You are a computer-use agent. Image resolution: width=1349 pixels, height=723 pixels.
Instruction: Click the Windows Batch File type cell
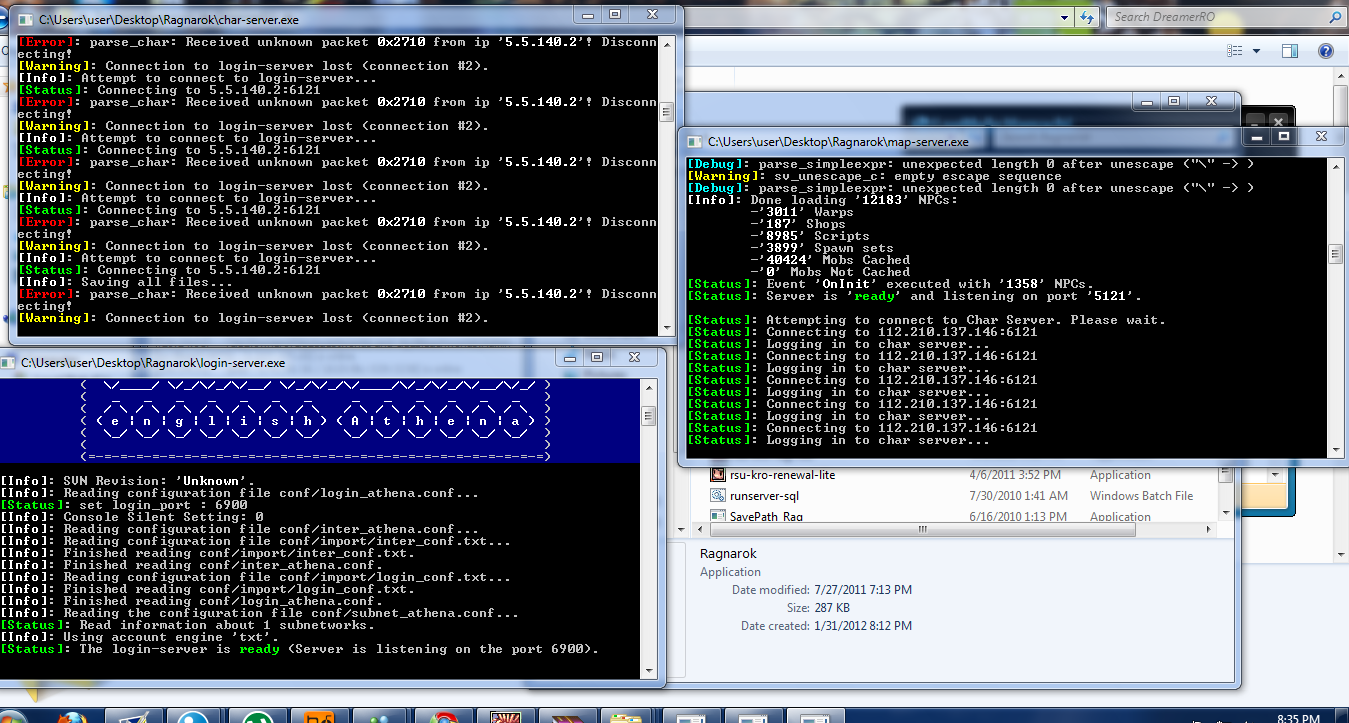[x=1142, y=496]
